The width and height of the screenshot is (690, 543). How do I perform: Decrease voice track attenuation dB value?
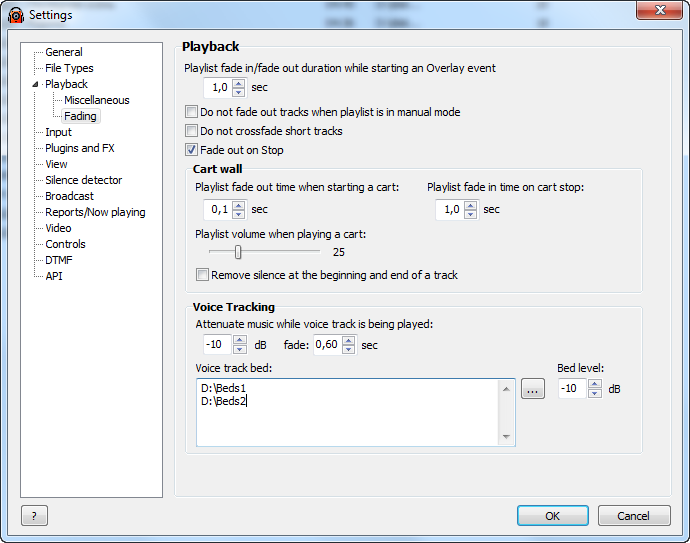[239, 349]
